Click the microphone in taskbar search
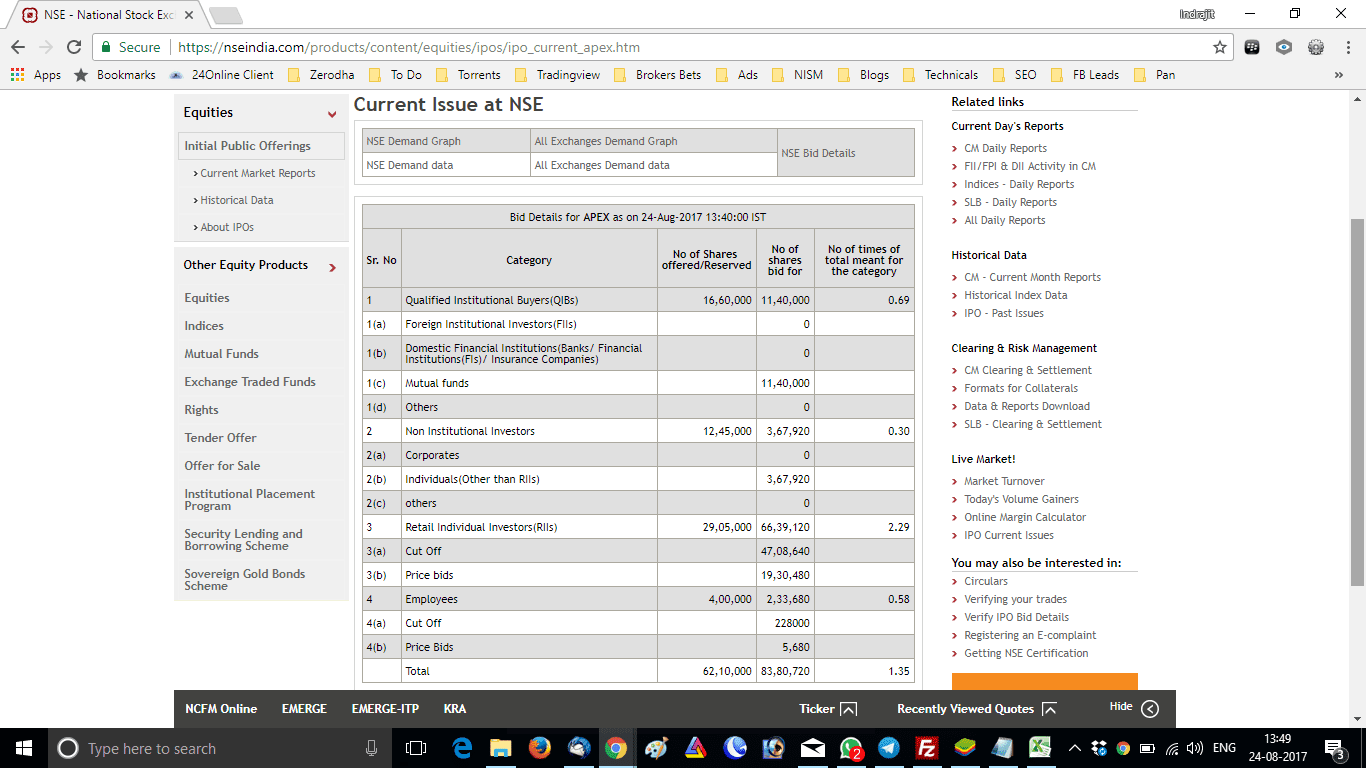1366x768 pixels. pyautogui.click(x=372, y=748)
